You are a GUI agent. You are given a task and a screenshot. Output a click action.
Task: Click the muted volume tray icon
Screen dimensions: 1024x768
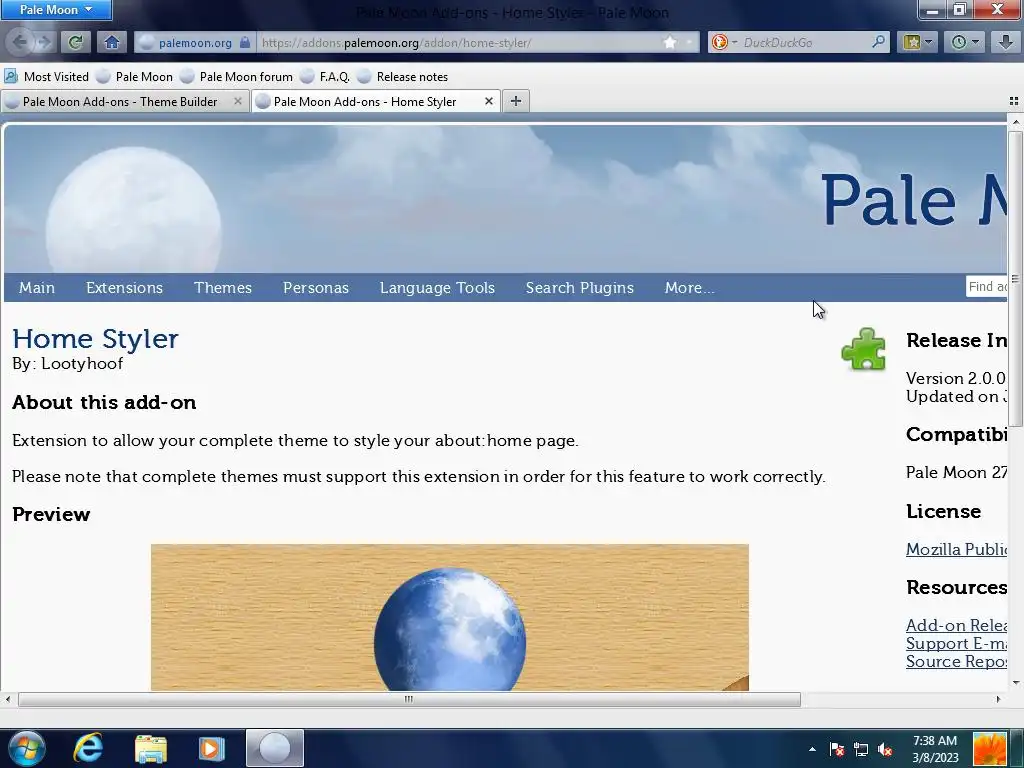(x=886, y=749)
